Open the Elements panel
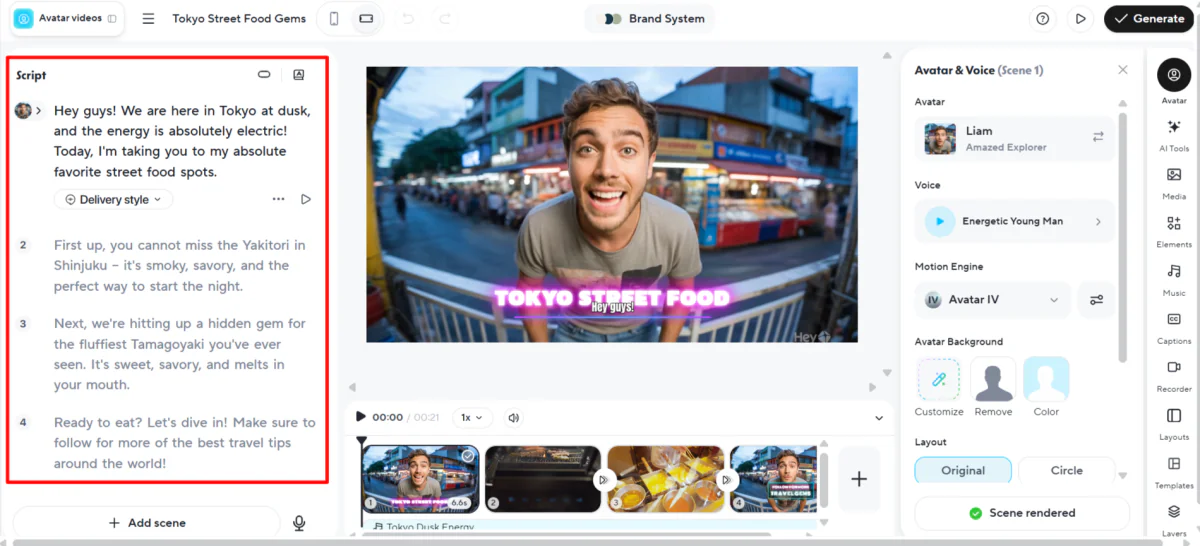1200x546 pixels. coord(1173,229)
